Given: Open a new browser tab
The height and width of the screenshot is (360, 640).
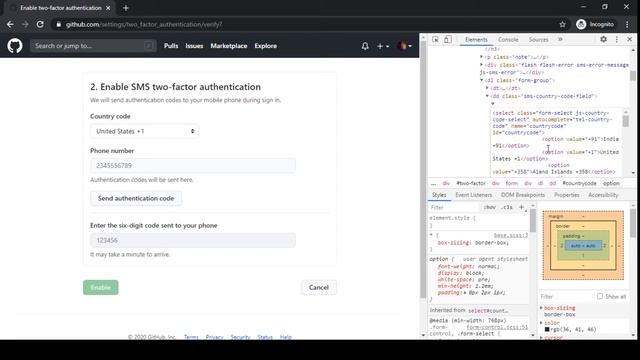Looking at the screenshot, I should click(x=126, y=8).
